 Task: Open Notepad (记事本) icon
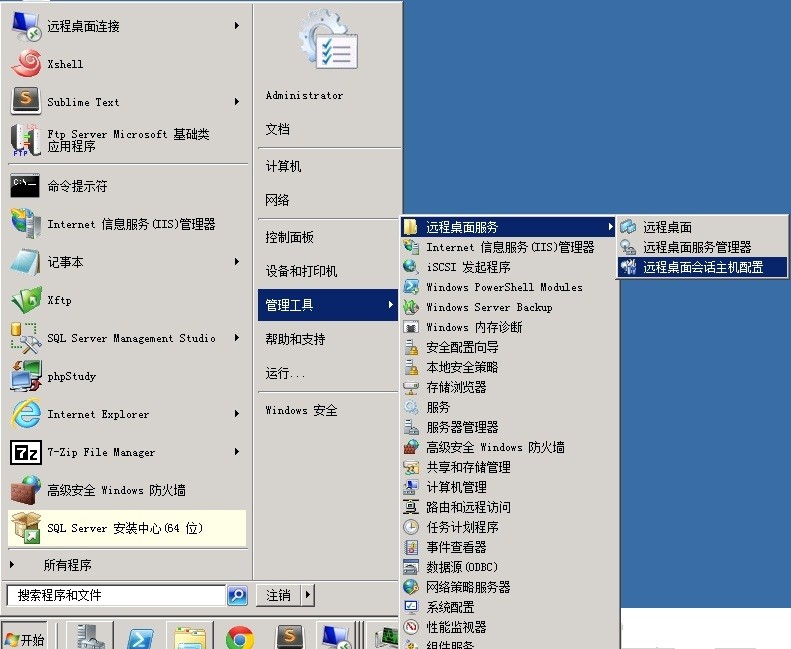26,262
